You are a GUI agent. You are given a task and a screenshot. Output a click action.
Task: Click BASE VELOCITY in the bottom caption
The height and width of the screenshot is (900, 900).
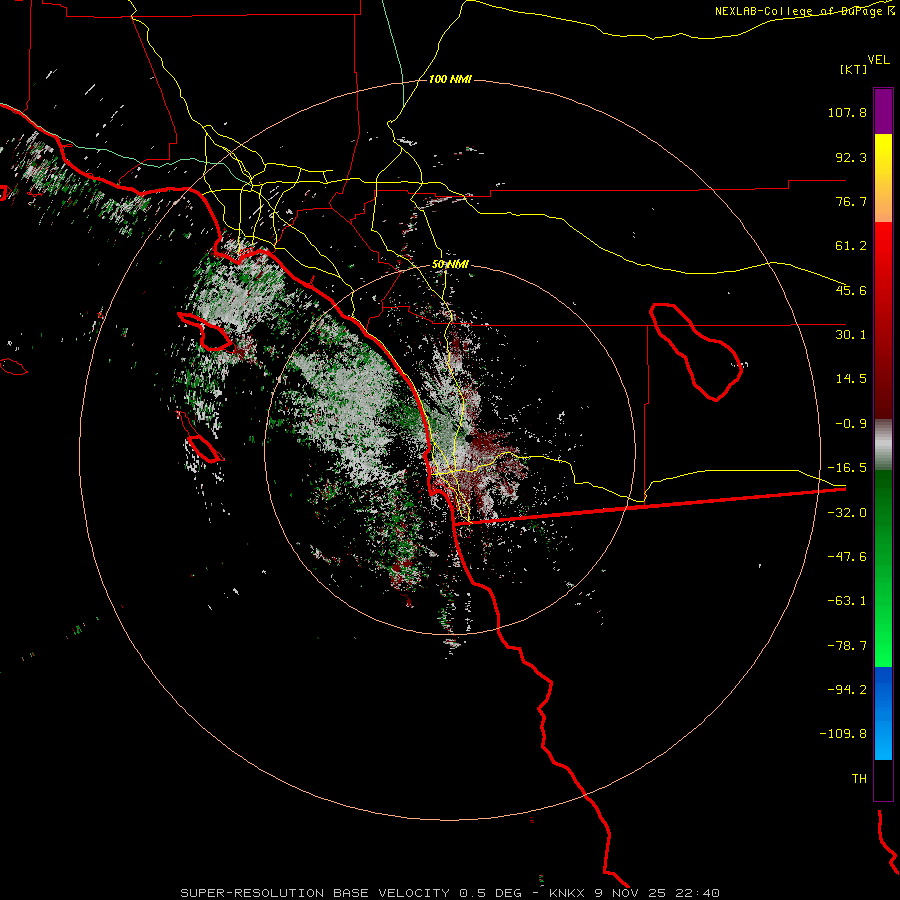391,893
